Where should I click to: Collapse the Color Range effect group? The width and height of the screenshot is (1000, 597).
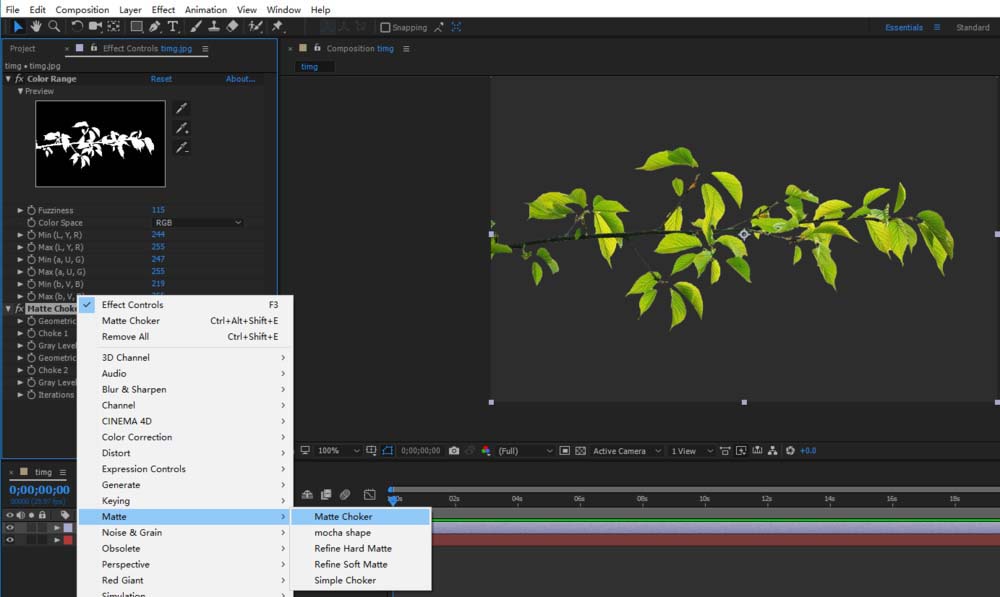click(9, 79)
